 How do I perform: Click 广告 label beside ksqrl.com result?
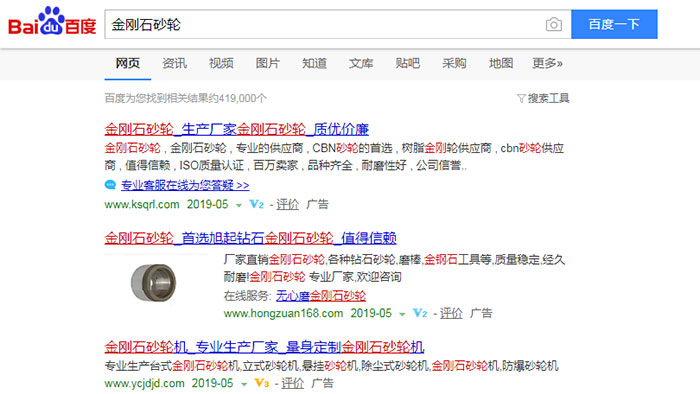tap(317, 204)
